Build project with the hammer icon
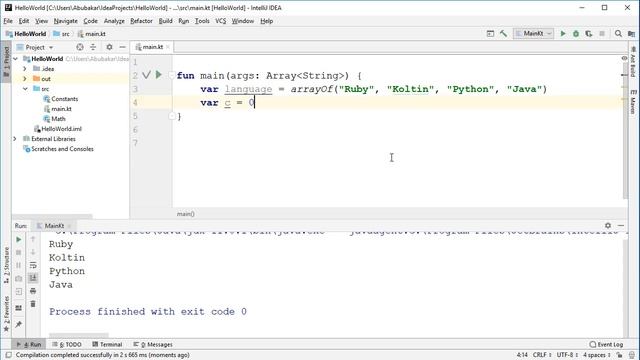This screenshot has width=640, height=360. point(503,33)
